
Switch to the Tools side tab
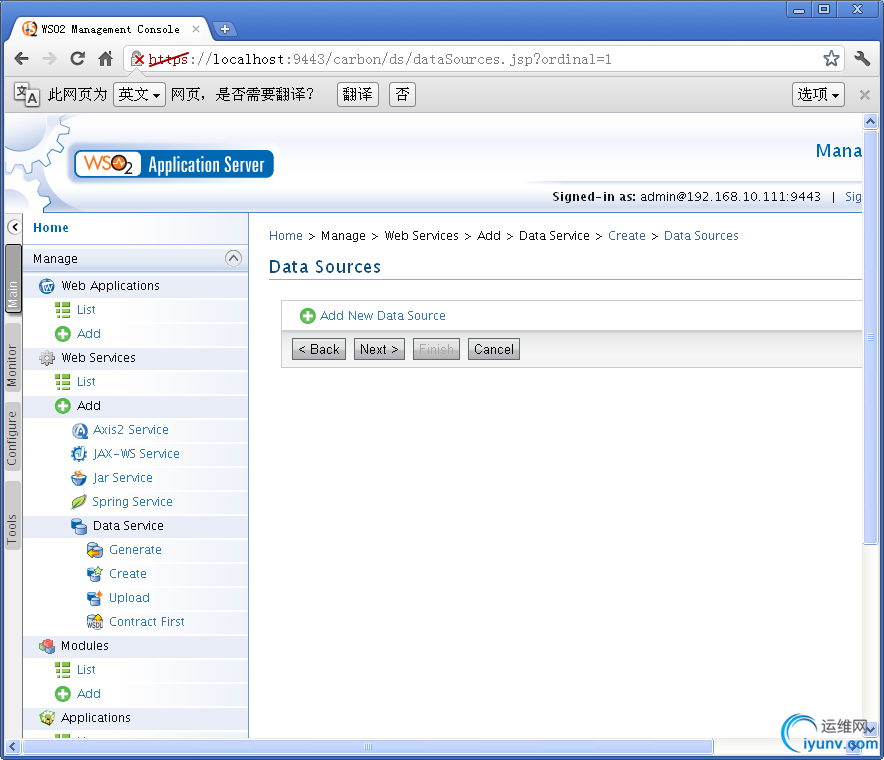click(13, 517)
